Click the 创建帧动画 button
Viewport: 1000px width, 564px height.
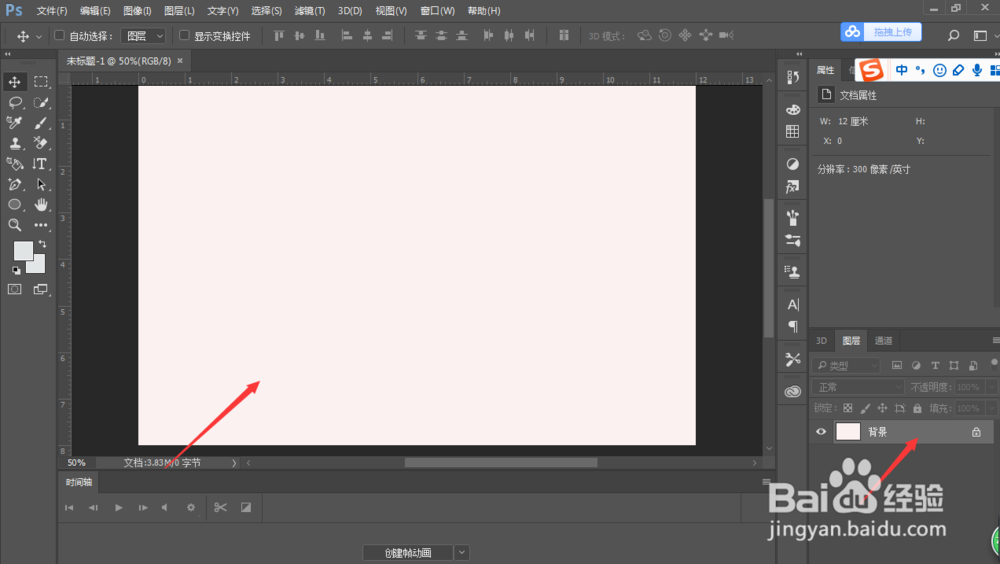(x=408, y=553)
